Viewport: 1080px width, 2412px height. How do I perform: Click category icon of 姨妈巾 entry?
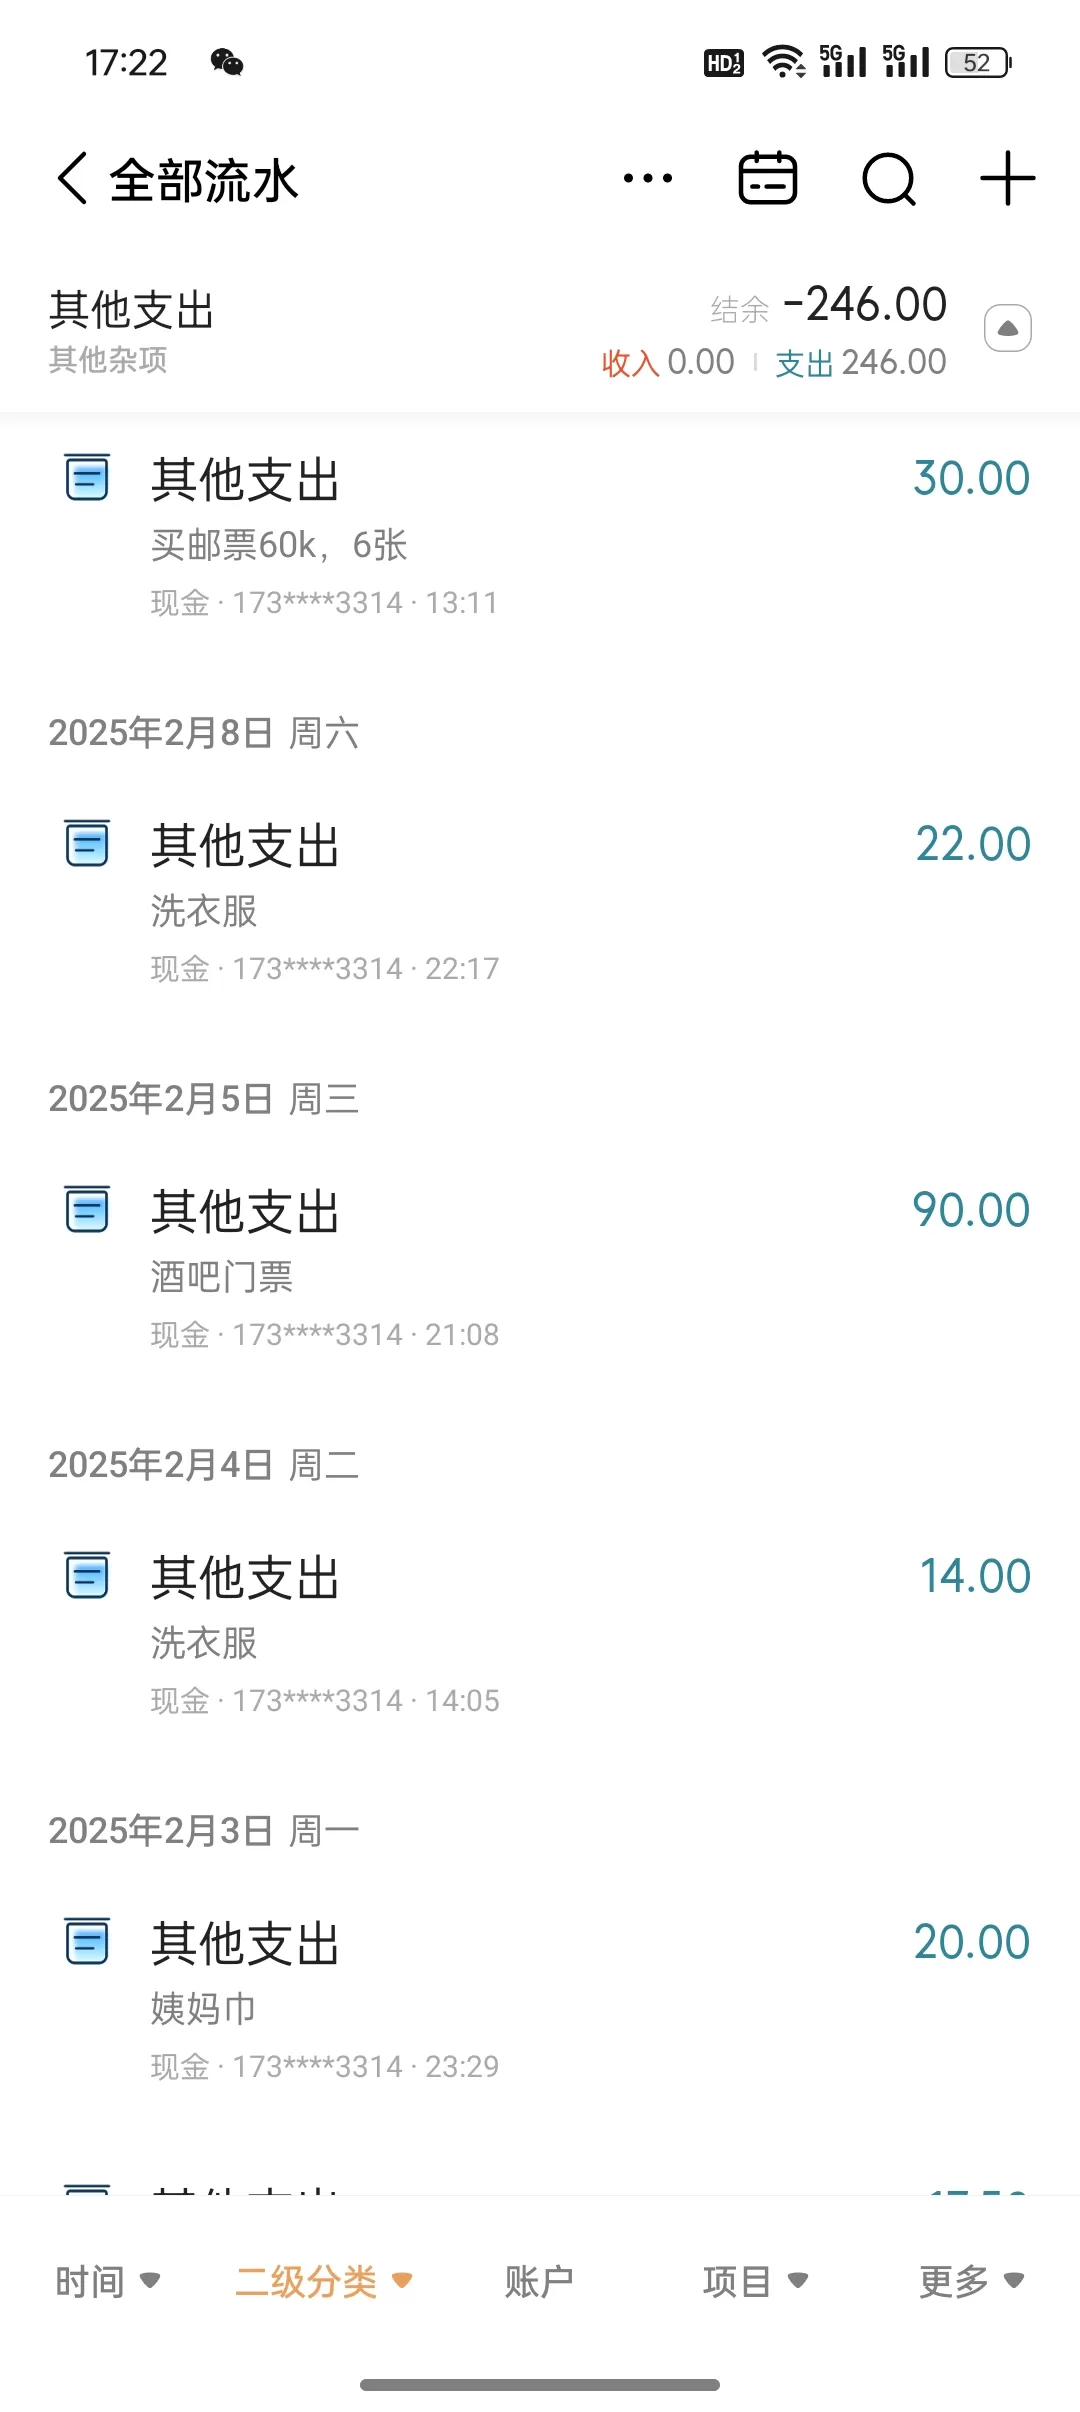(87, 1941)
